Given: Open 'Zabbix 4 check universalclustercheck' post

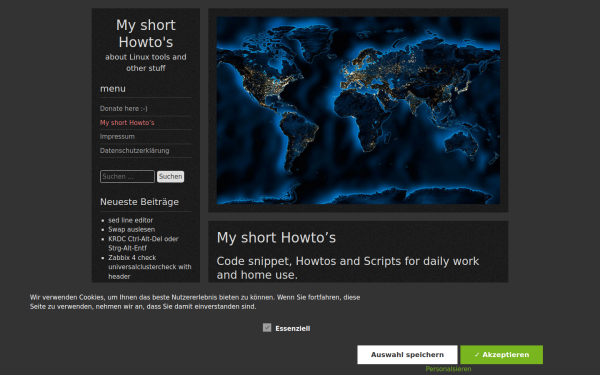Looking at the screenshot, I should coord(150,267).
